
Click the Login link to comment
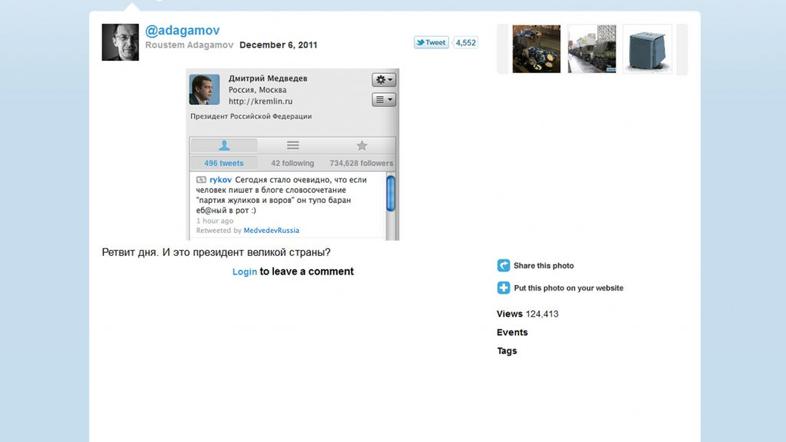pos(244,272)
